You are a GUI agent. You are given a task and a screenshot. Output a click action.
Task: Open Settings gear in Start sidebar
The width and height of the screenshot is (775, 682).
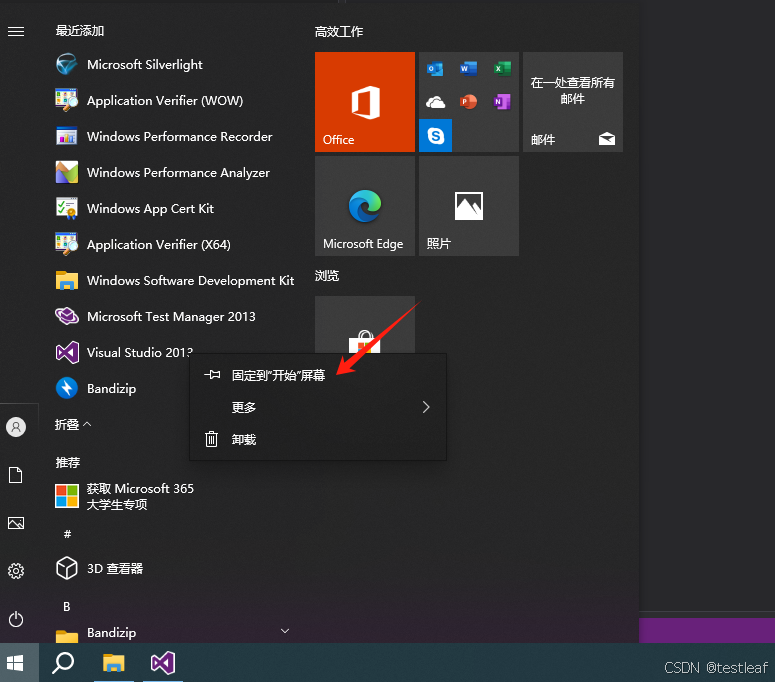[x=16, y=571]
